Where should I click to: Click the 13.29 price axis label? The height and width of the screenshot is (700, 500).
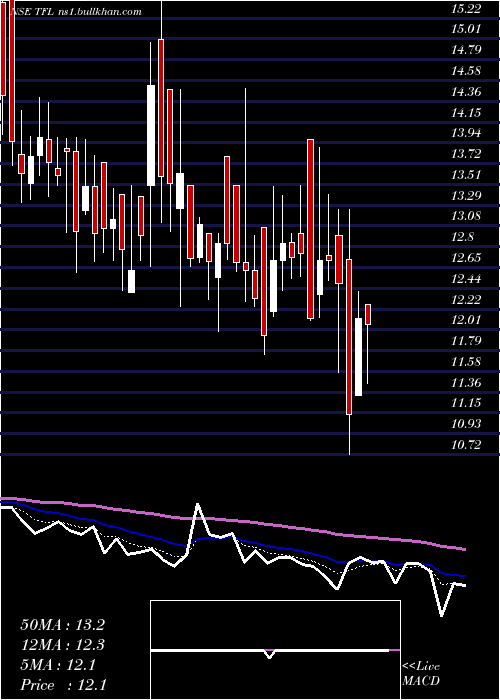pos(466,196)
